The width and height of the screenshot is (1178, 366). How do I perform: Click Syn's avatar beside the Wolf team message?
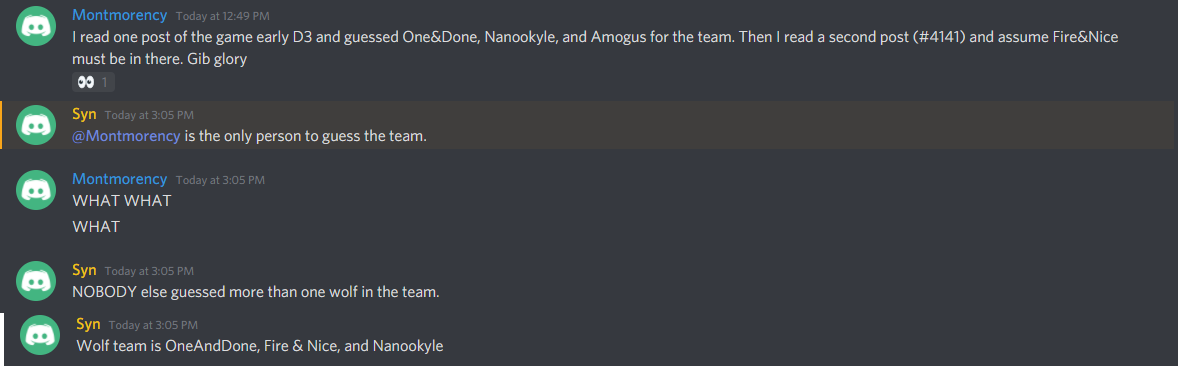pos(41,334)
